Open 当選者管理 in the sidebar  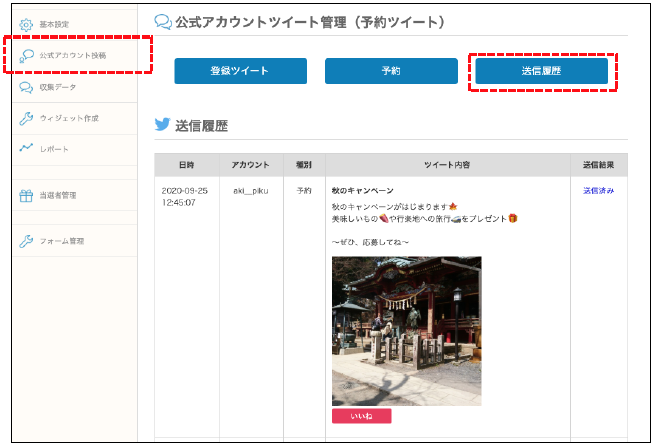pyautogui.click(x=75, y=195)
